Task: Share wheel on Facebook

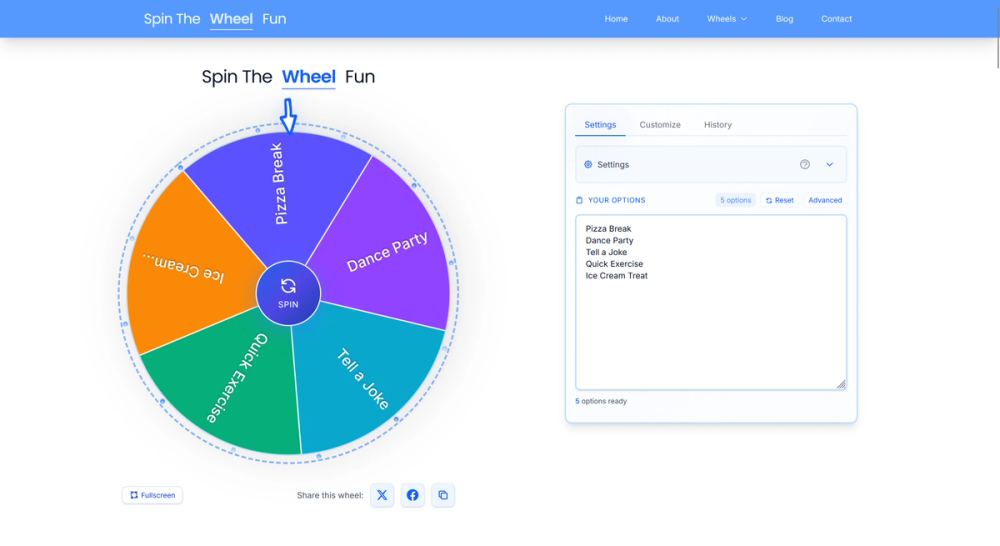Action: point(413,495)
